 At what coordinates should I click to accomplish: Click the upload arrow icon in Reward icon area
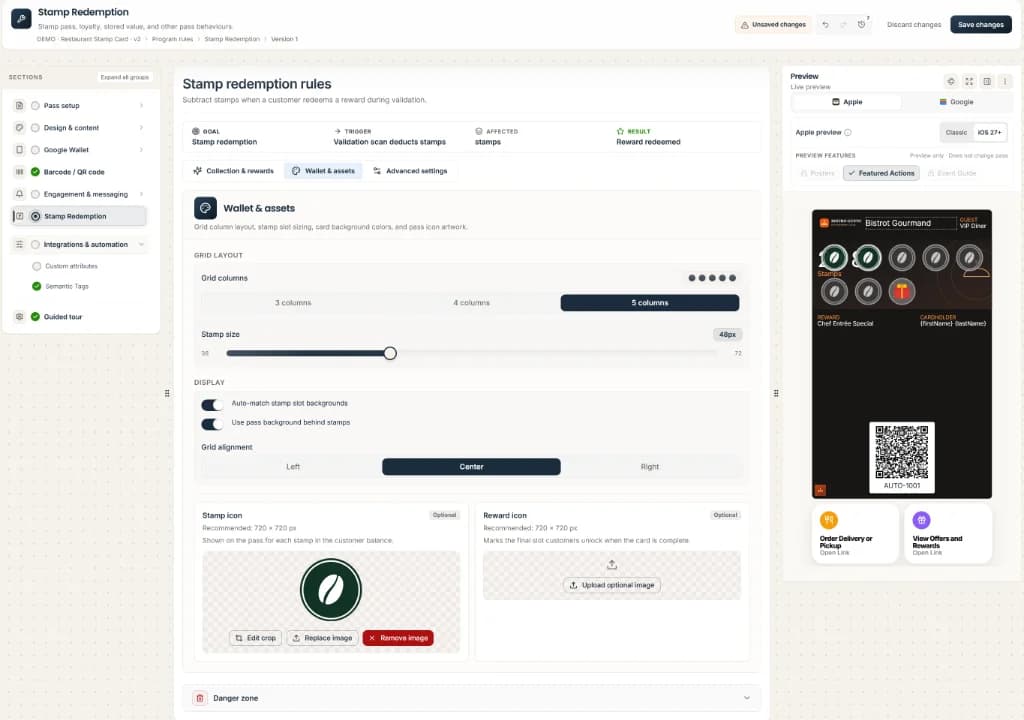(x=612, y=565)
